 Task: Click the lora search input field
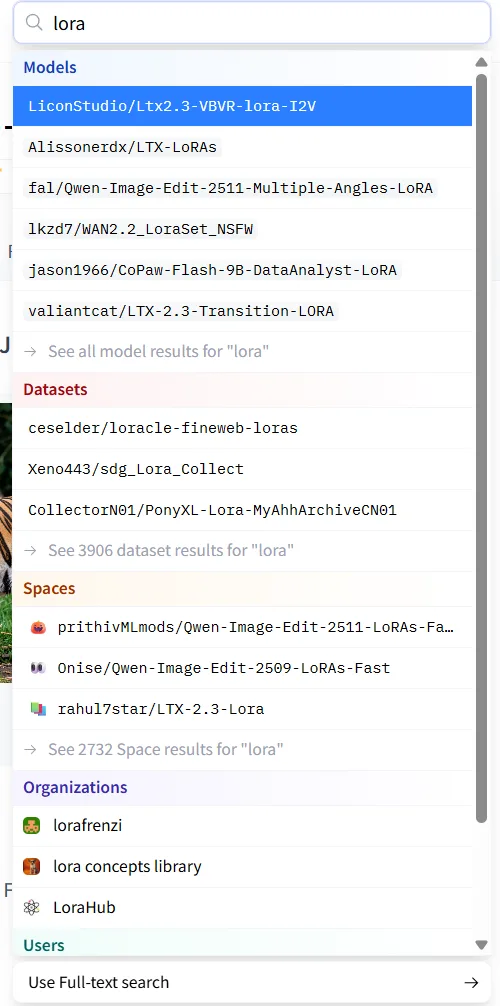point(252,24)
